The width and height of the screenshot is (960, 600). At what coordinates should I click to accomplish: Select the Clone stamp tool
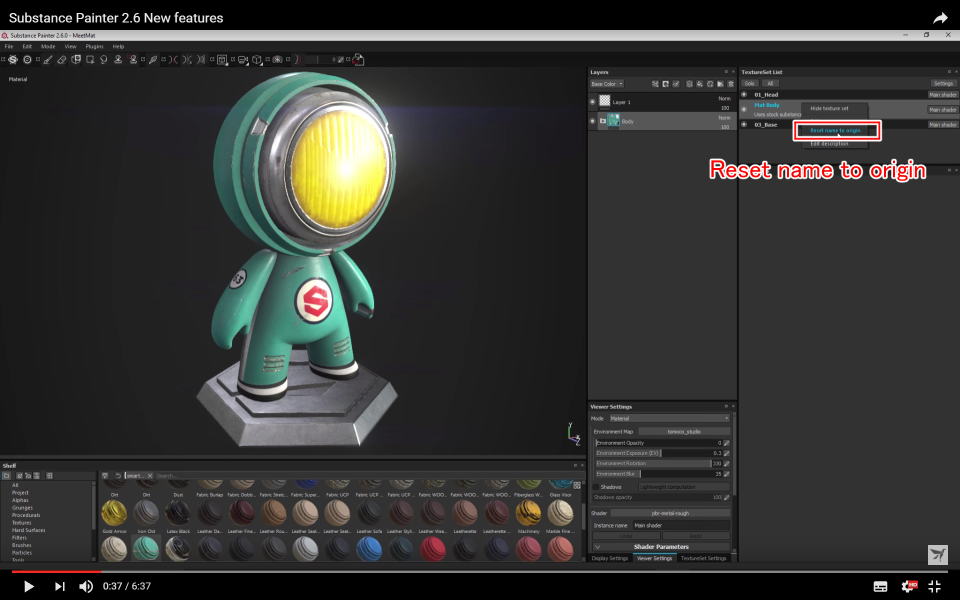[x=118, y=59]
